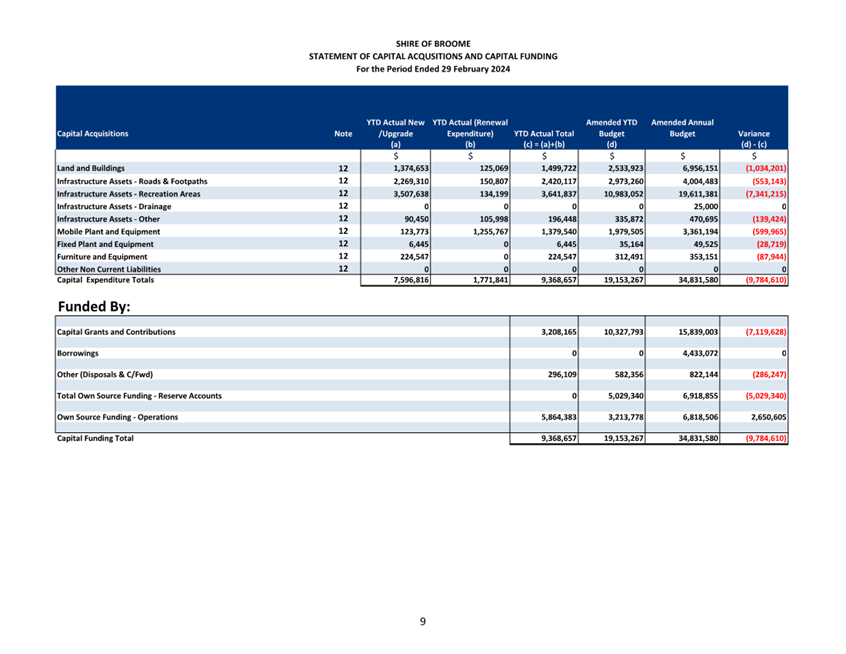
Task: Select total Renewal Expenditure value 1,771,841
Action: click(490, 280)
